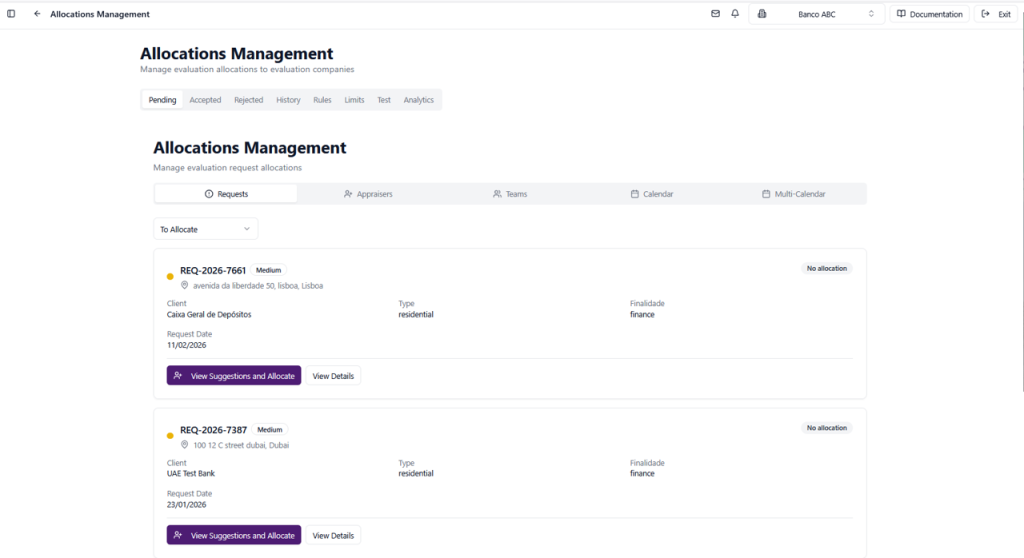
Task: Open the Appraisers view tab
Action: (x=367, y=194)
